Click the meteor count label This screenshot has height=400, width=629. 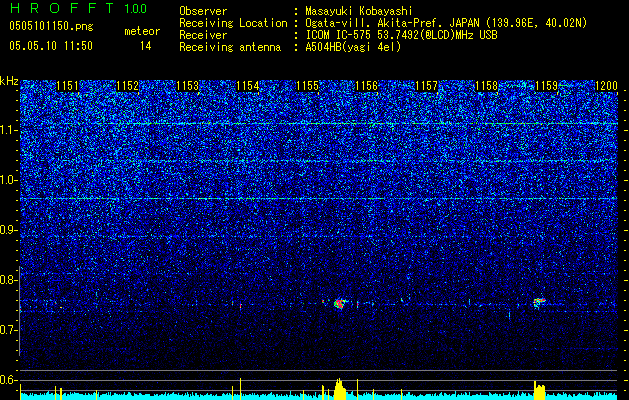pos(142,31)
